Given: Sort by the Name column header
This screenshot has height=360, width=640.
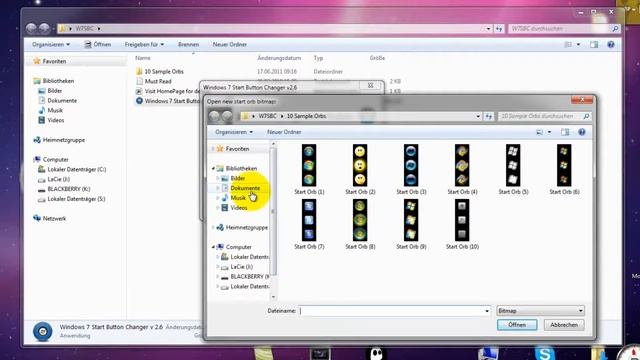Looking at the screenshot, I should pyautogui.click(x=143, y=58).
